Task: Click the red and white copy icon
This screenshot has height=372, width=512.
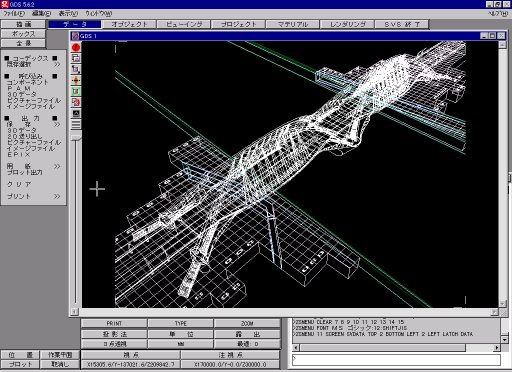Action: point(76,102)
